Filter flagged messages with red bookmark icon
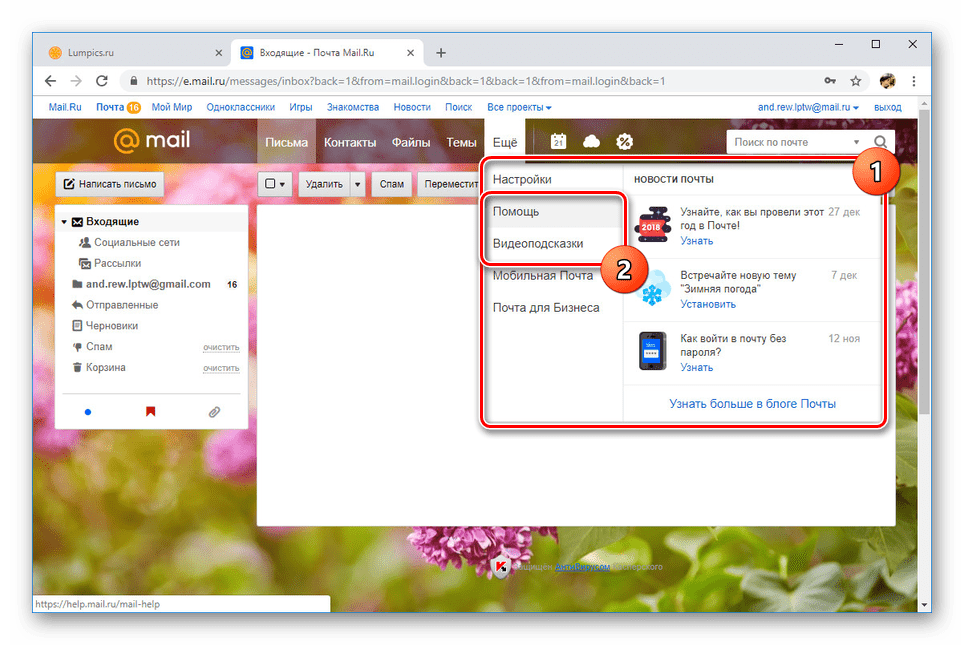Screen dimensions: 964x645 [x=151, y=411]
